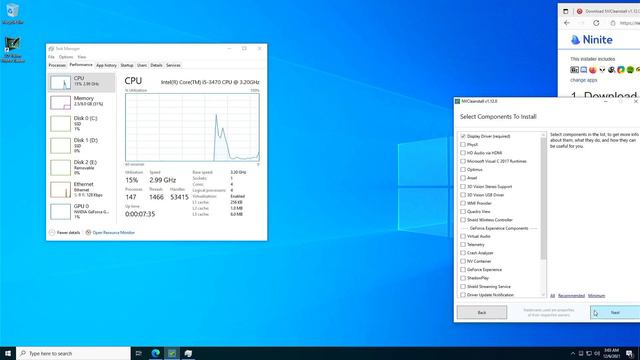Open the volume control in system tray
Viewport: 640px width, 360px height.
point(597,353)
